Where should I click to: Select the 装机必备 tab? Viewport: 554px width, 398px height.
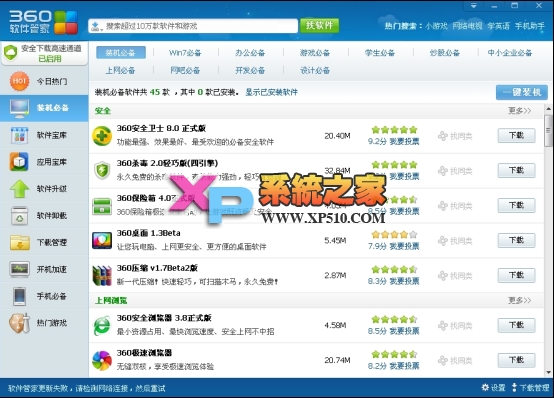[120, 53]
